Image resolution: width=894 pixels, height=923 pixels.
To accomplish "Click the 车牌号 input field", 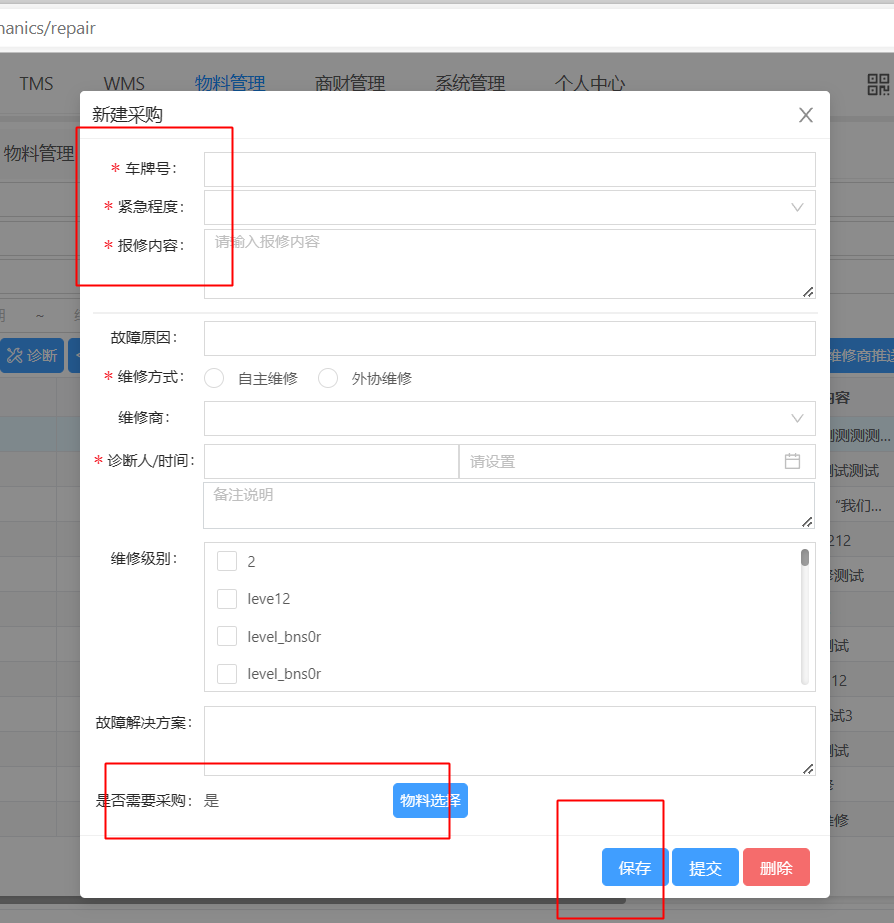I will [x=509, y=169].
